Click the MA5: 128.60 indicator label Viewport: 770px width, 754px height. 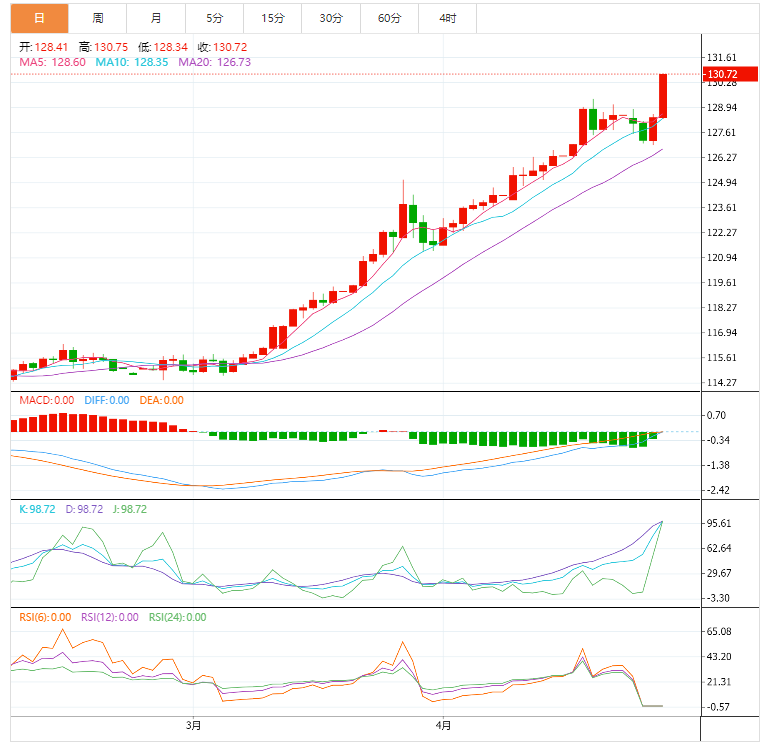tap(53, 62)
